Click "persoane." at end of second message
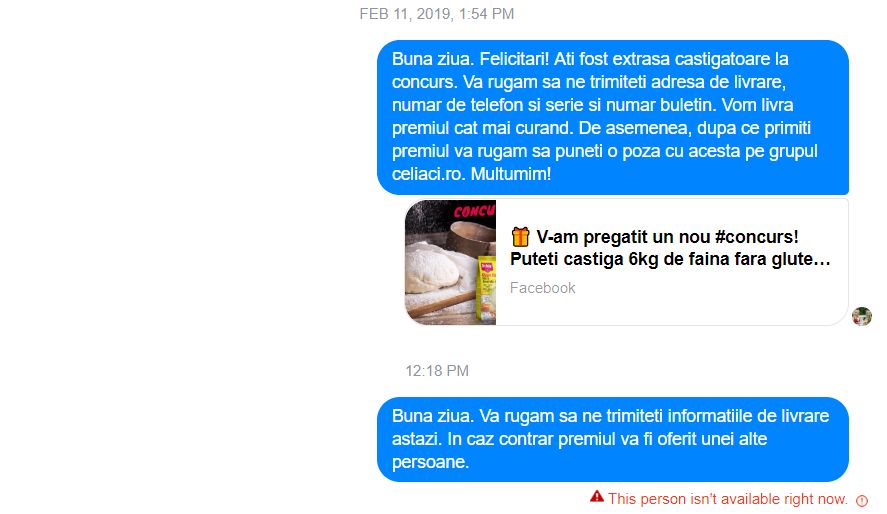Viewport: 887px width, 514px height. pos(430,462)
